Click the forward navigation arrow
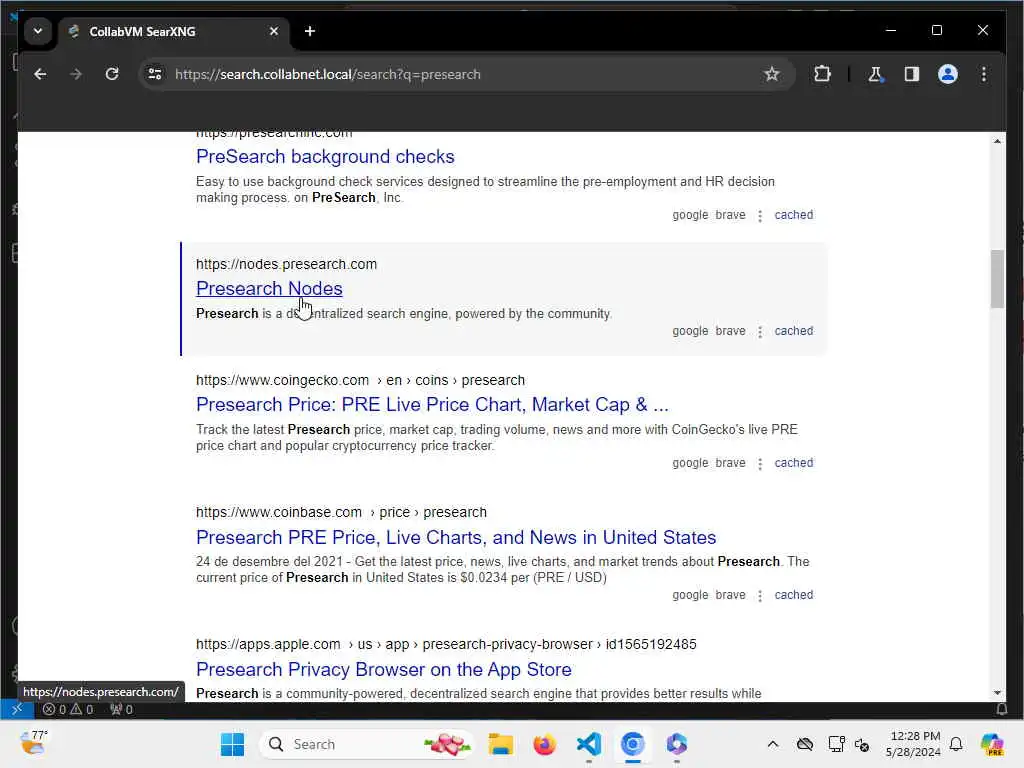The image size is (1024, 768). (x=76, y=74)
